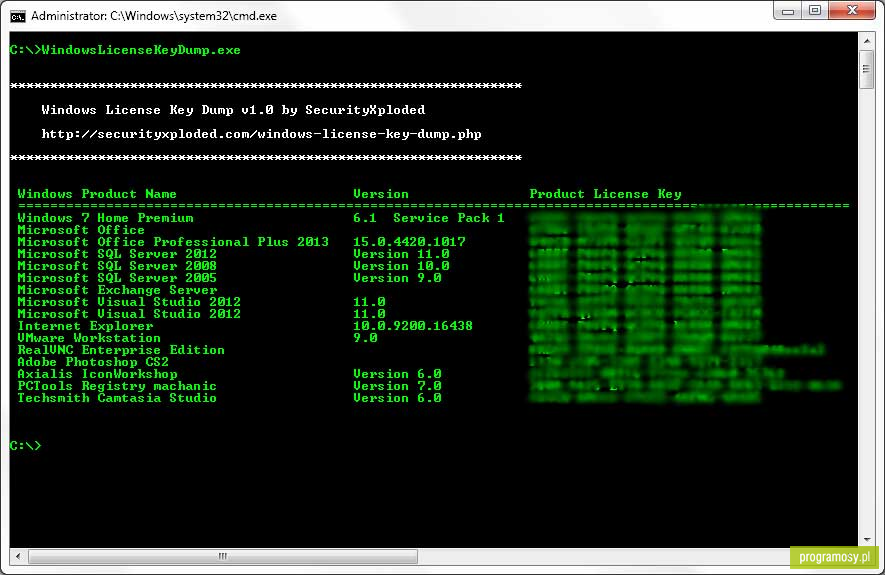
Task: Click 'Microsoft SQL Server 2012' row
Action: click(117, 254)
